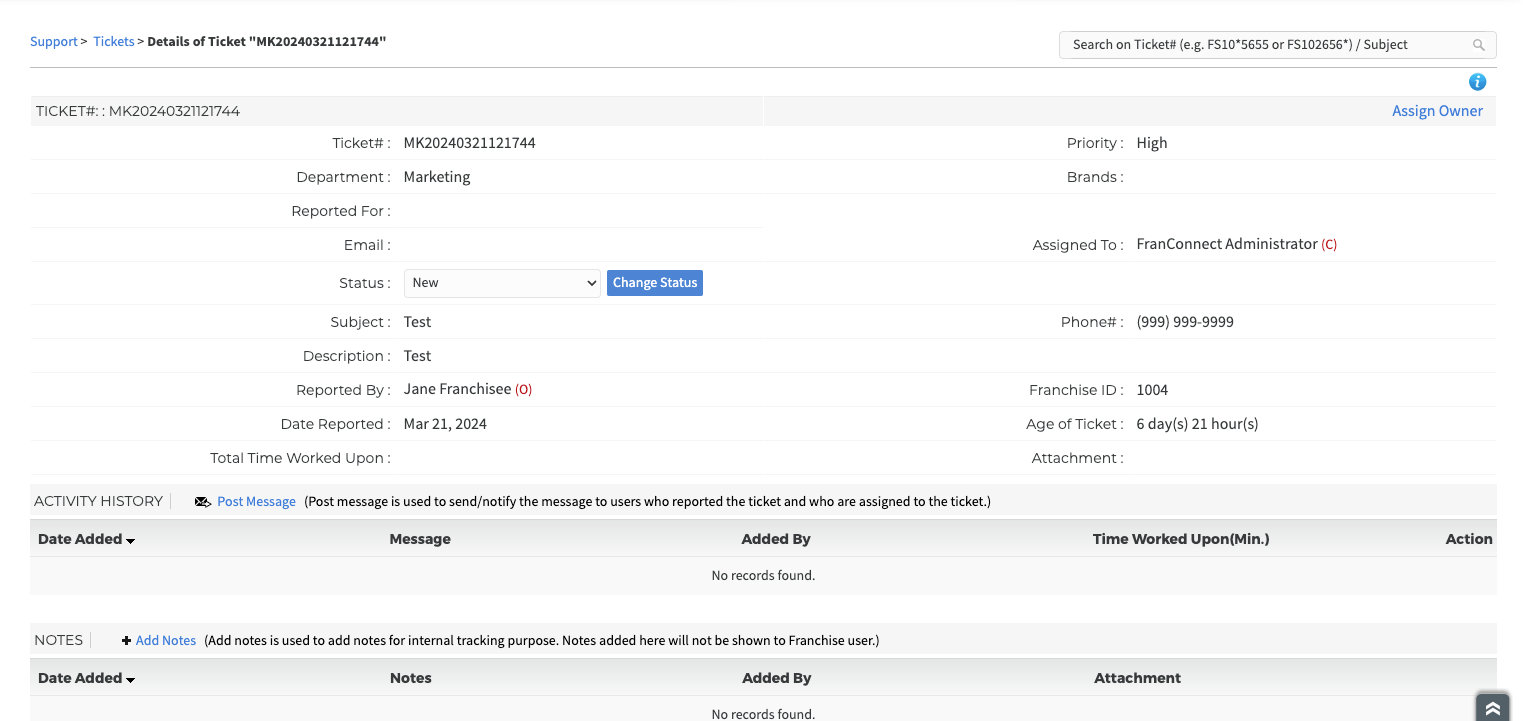Click the Mar 21, 2024 date value
This screenshot has width=1523, height=721.
click(x=445, y=424)
